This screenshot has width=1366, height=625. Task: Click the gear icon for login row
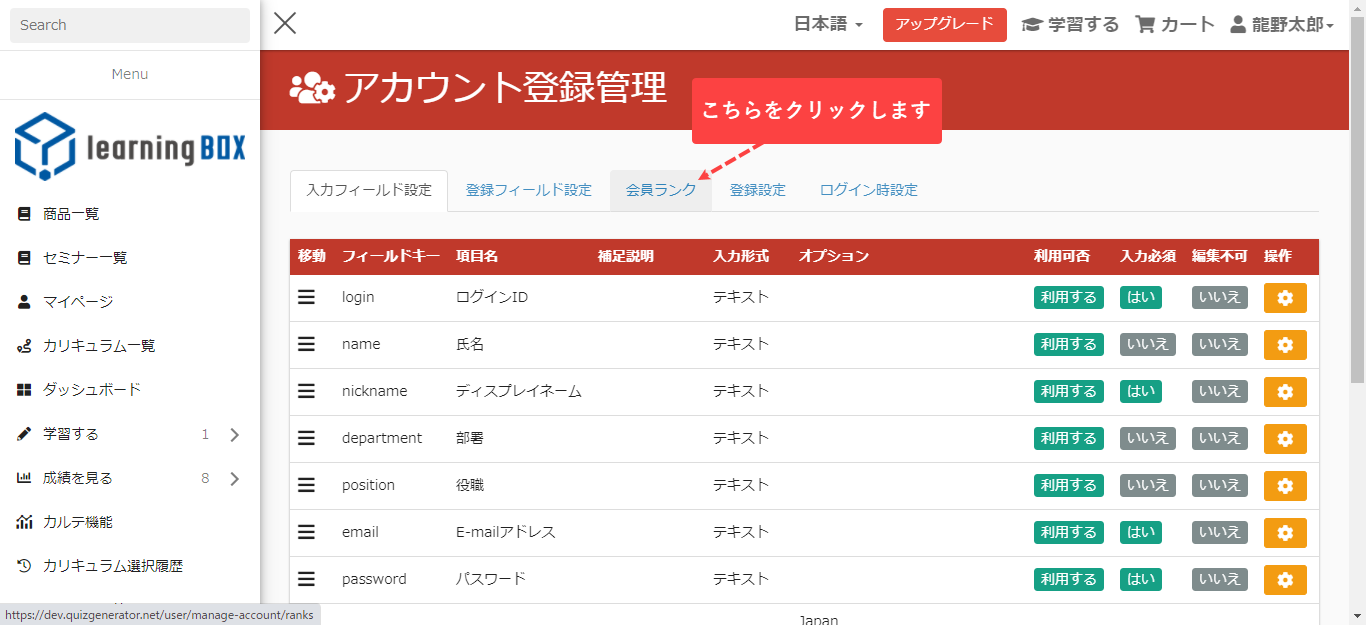[1285, 298]
